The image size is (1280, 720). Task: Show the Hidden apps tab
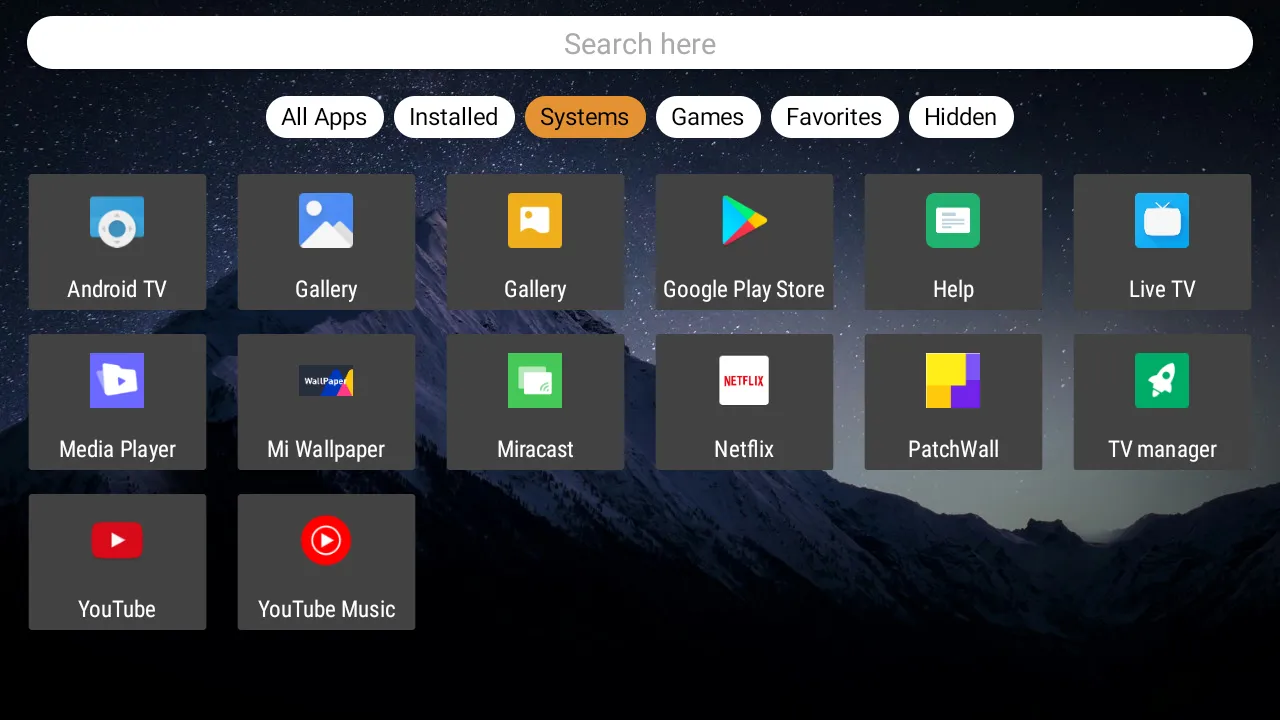(x=961, y=117)
